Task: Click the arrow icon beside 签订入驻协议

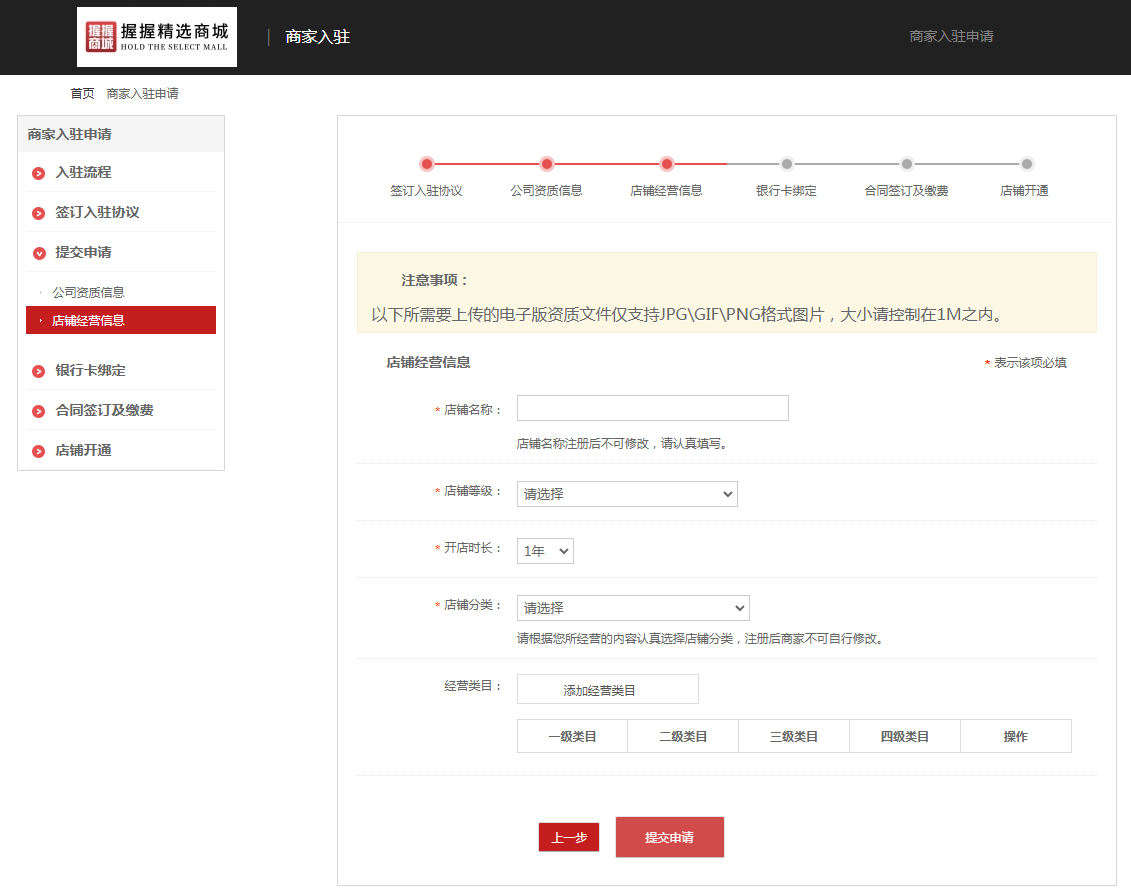Action: (39, 213)
